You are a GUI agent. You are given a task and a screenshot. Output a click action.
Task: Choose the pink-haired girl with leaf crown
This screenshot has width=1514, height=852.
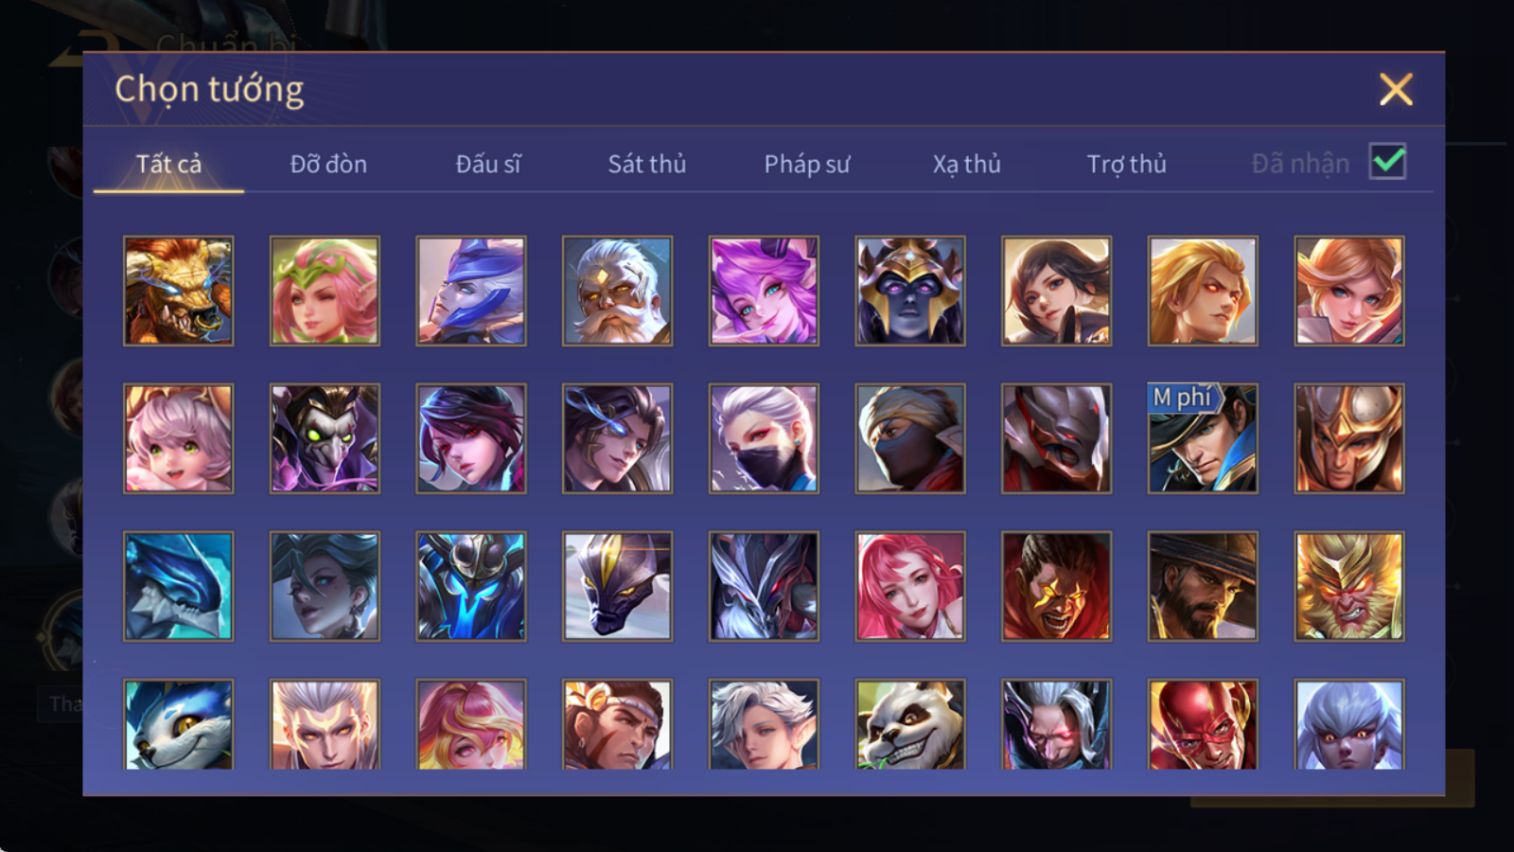(325, 291)
